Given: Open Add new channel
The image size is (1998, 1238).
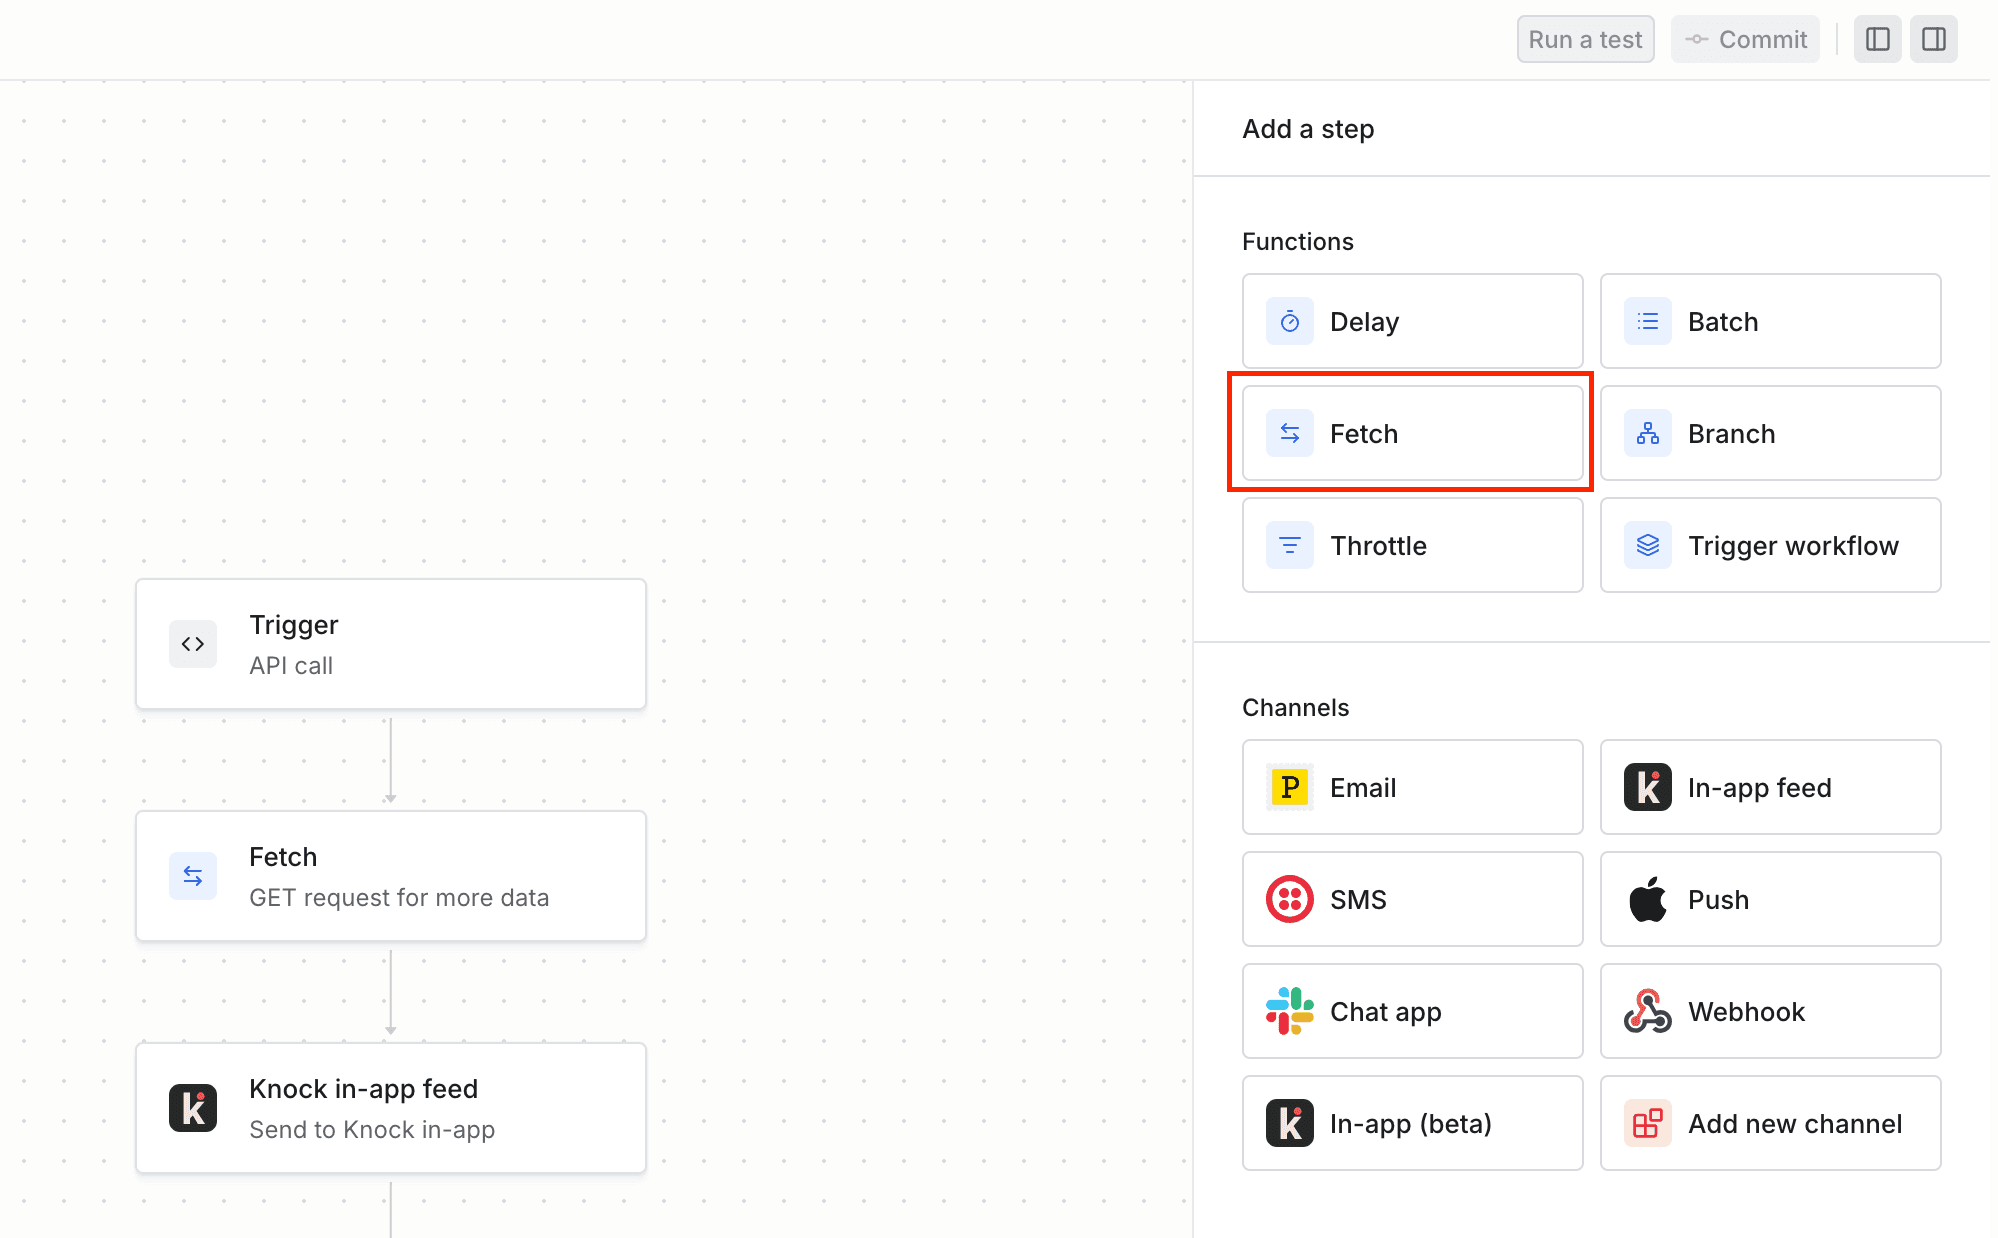Looking at the screenshot, I should tap(1770, 1123).
